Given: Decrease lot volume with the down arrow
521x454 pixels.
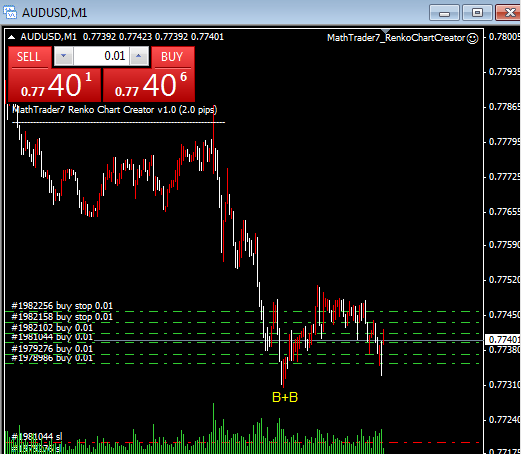Looking at the screenshot, I should (x=63, y=56).
